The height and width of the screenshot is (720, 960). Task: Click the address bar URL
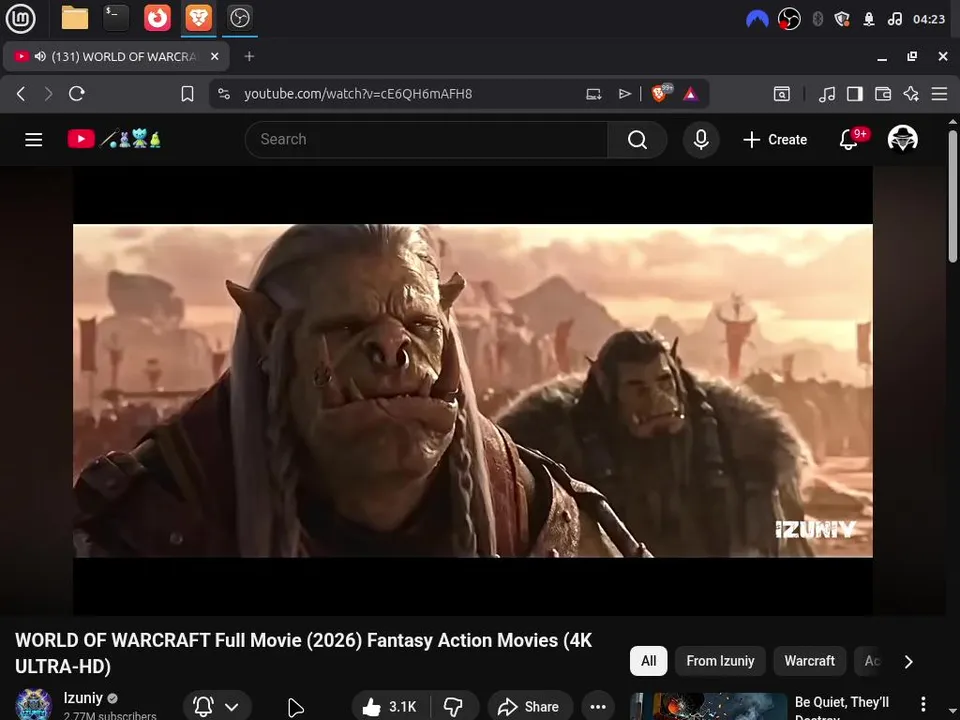pyautogui.click(x=358, y=94)
